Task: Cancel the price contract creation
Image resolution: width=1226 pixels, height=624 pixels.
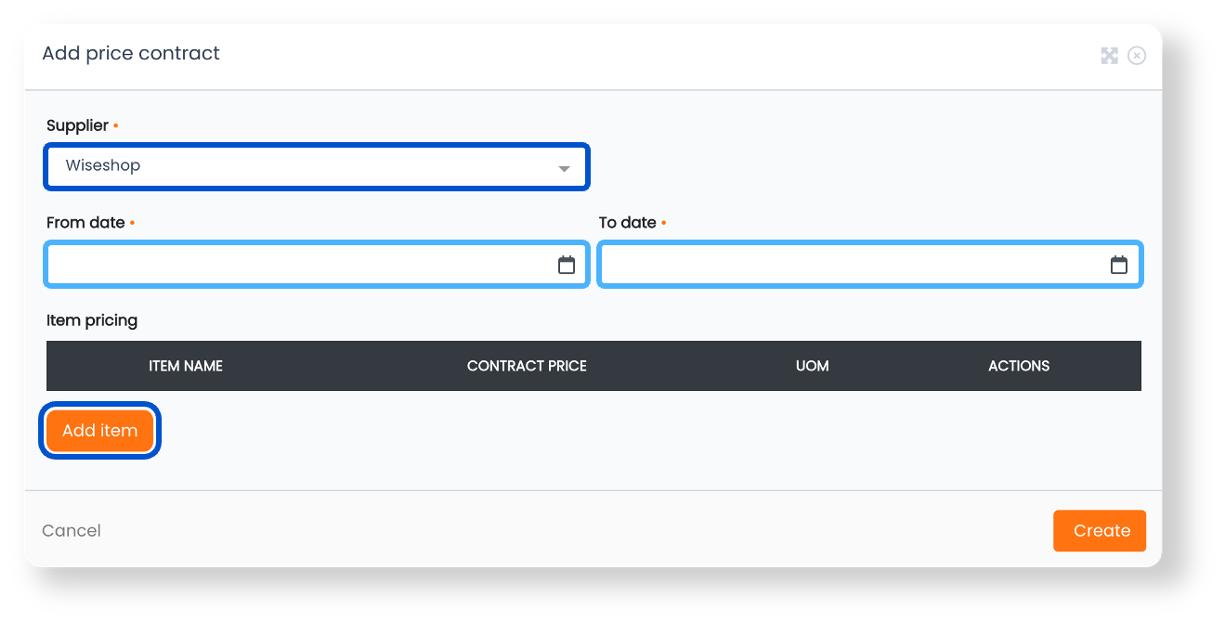Action: pos(71,530)
